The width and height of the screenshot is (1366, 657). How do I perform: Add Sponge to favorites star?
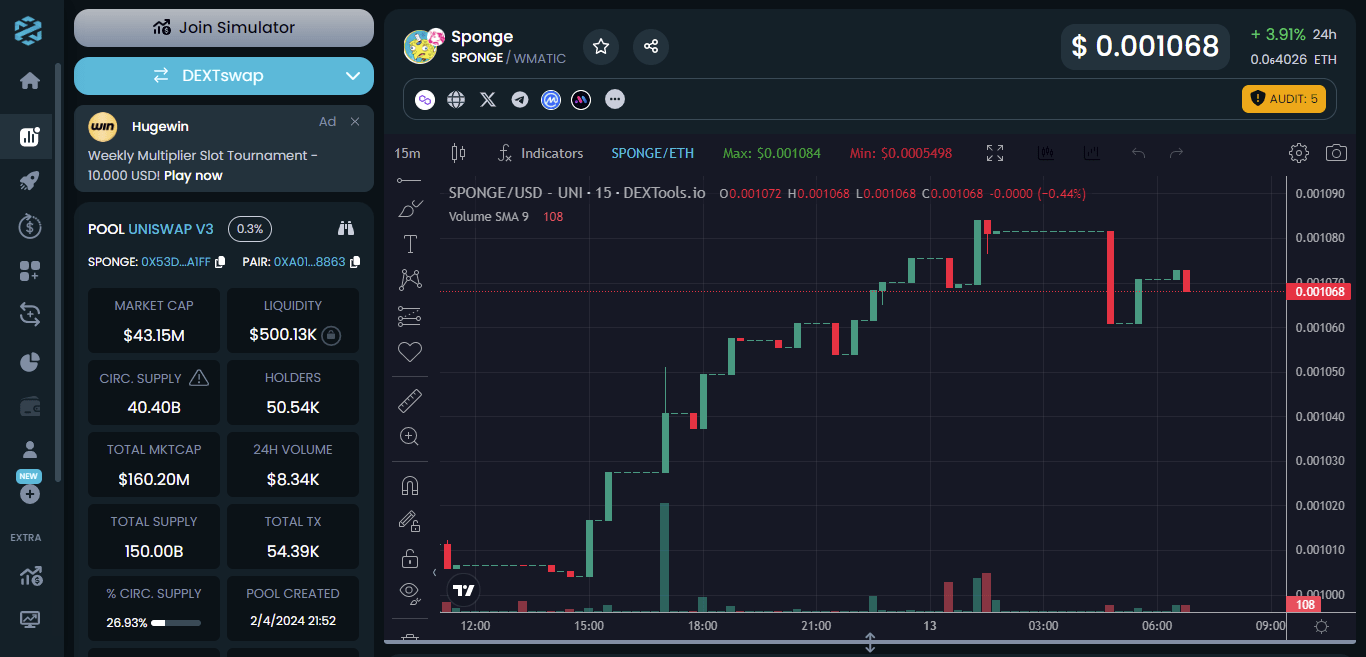tap(601, 46)
